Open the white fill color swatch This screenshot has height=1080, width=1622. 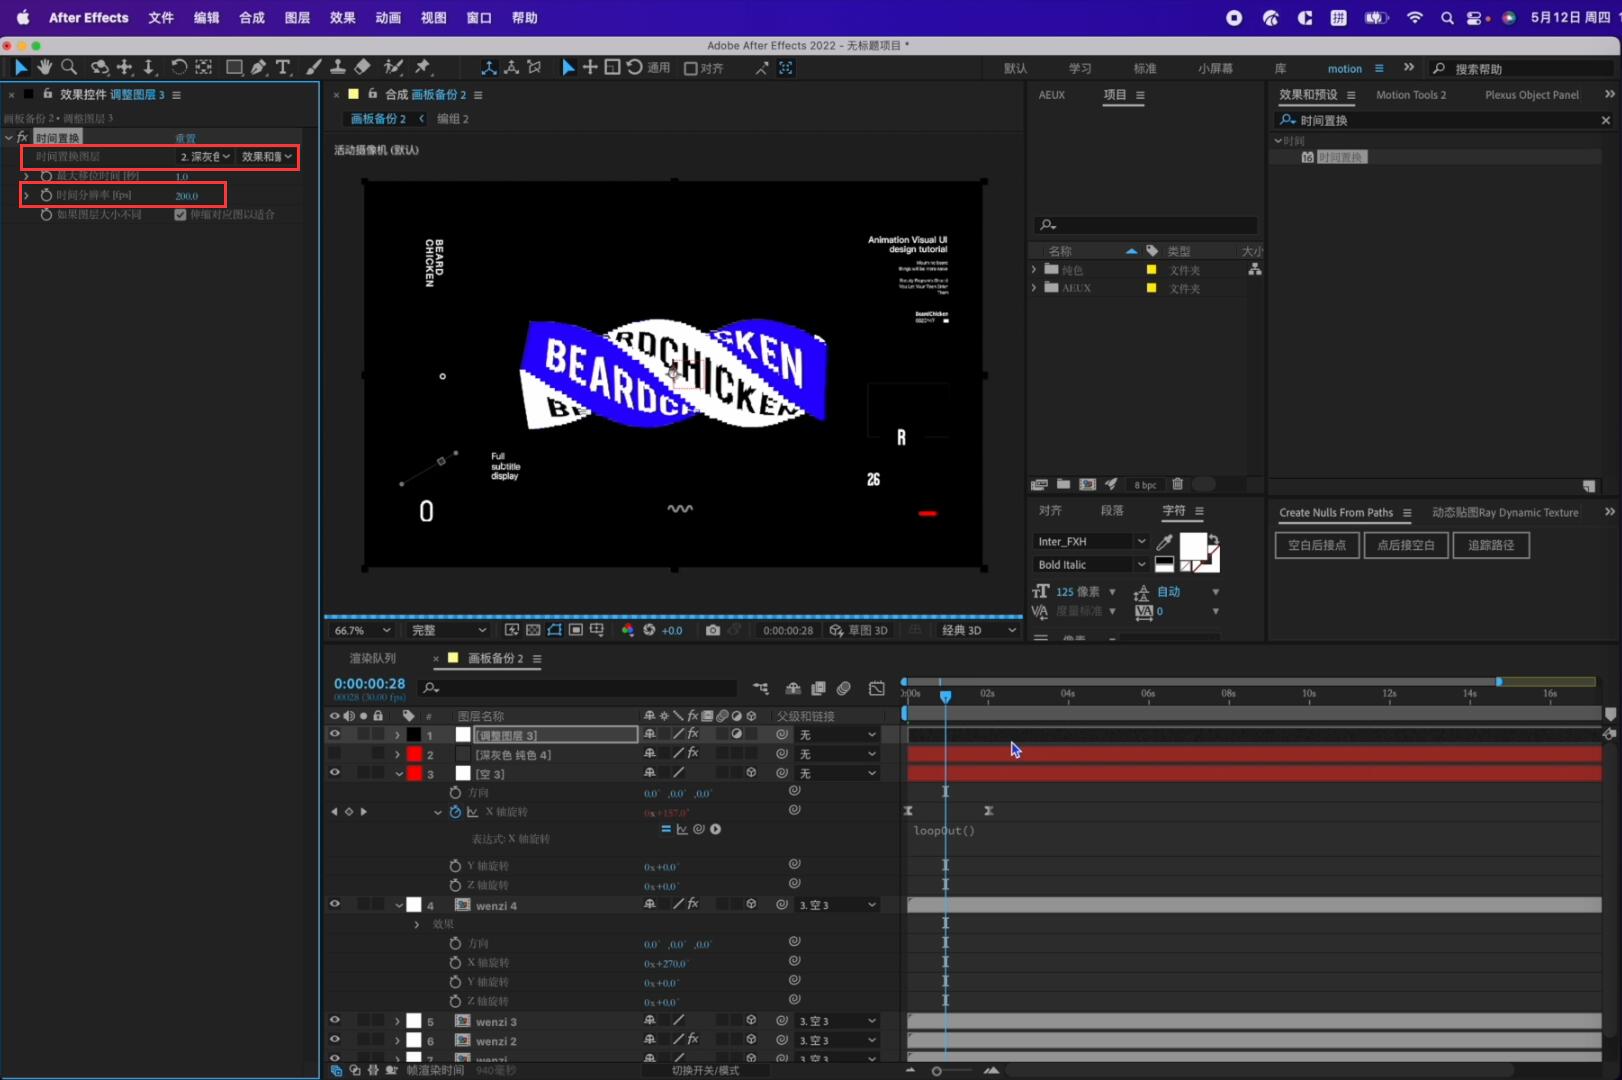pyautogui.click(x=1192, y=546)
